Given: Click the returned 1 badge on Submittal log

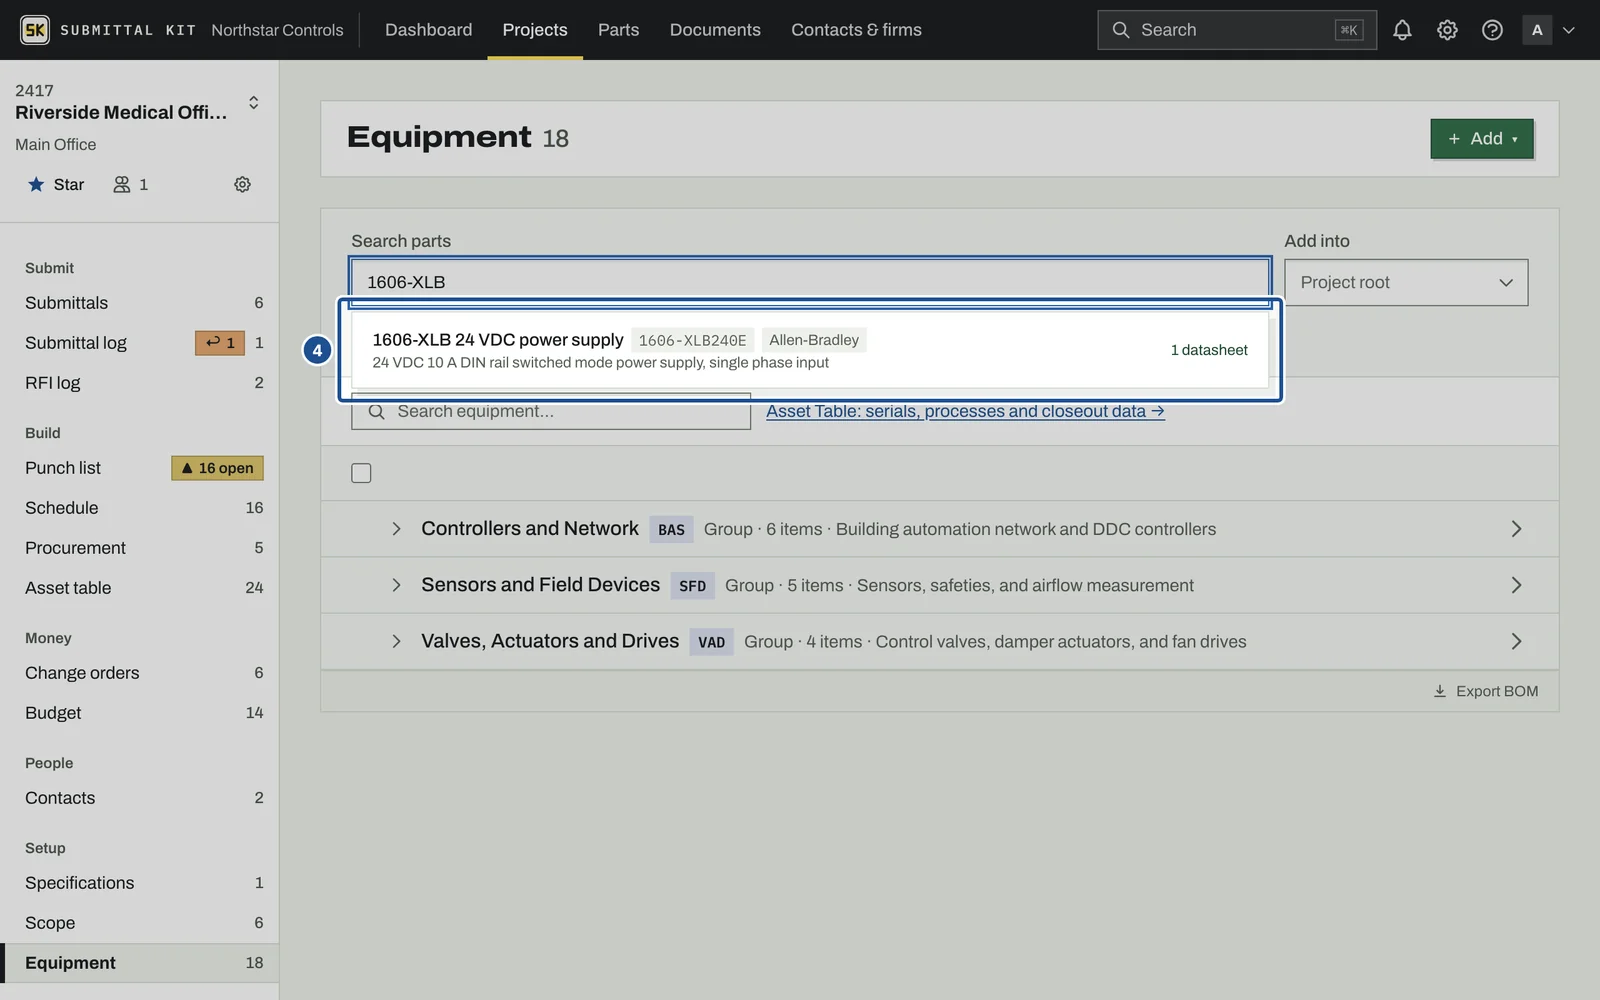Looking at the screenshot, I should tap(220, 343).
